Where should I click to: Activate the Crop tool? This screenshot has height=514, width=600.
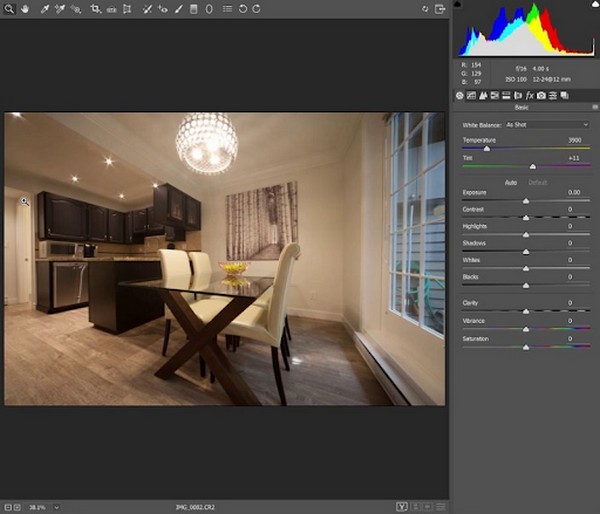(96, 8)
